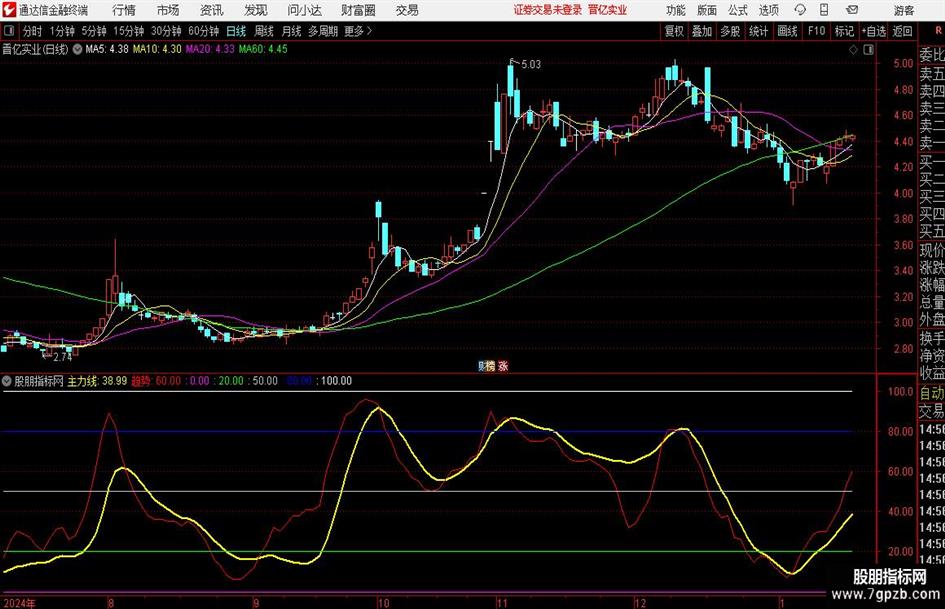Click the MA10: 4.30 indicator value
This screenshot has height=609, width=945.
pyautogui.click(x=157, y=49)
